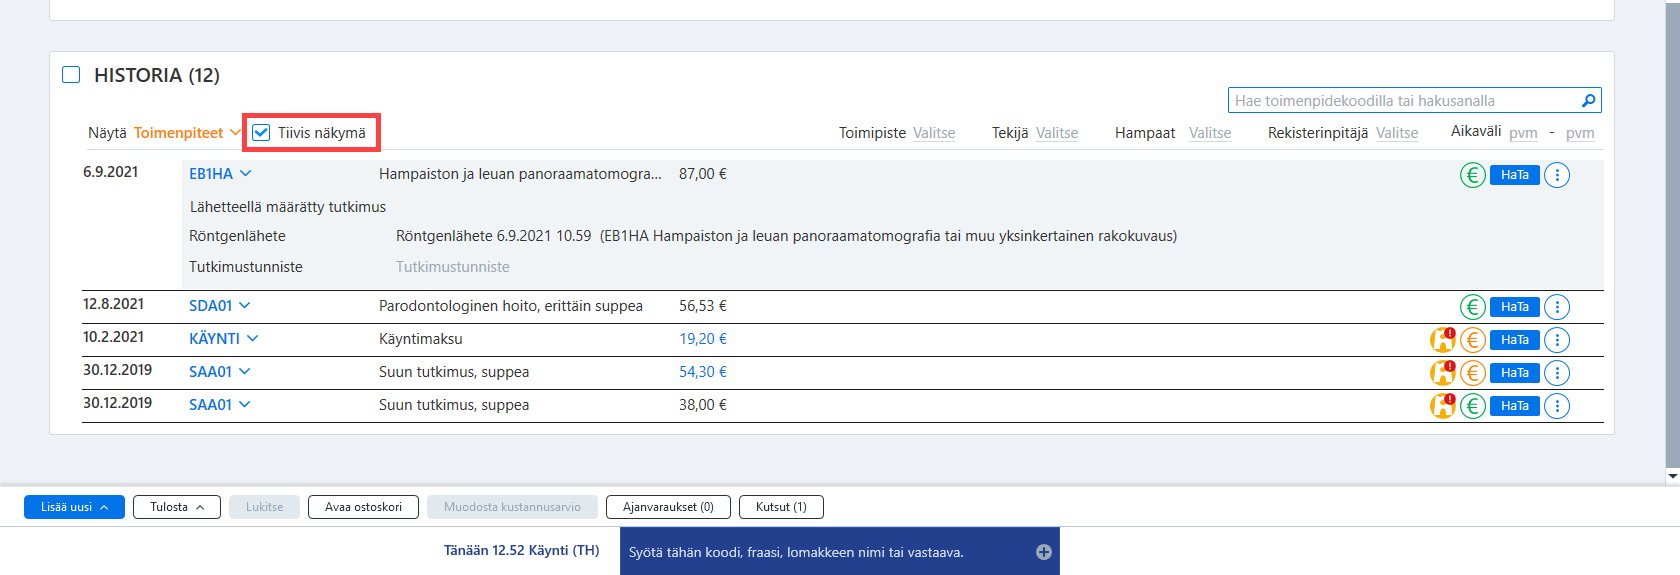Viewport: 1680px width, 575px height.
Task: Click Valitse link next to Toimipiste
Action: 934,133
